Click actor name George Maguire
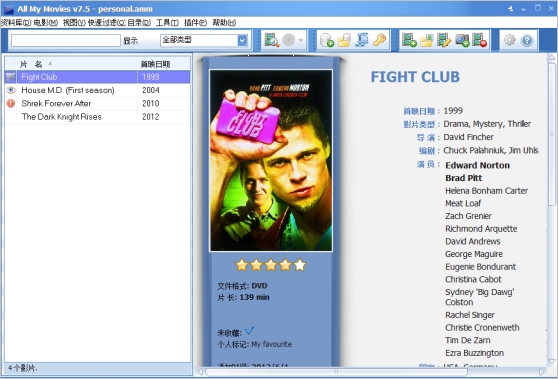Viewport: 558px width, 379px height. (x=474, y=254)
